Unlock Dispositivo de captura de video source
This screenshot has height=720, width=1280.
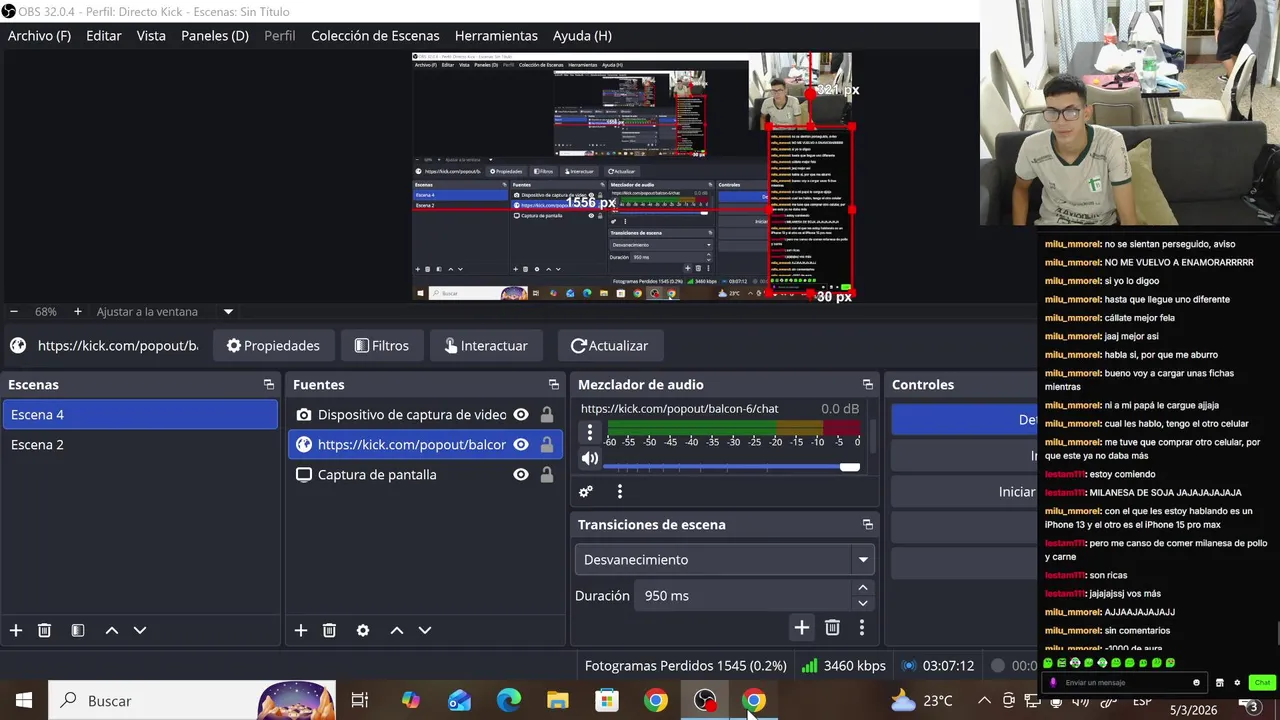547,414
